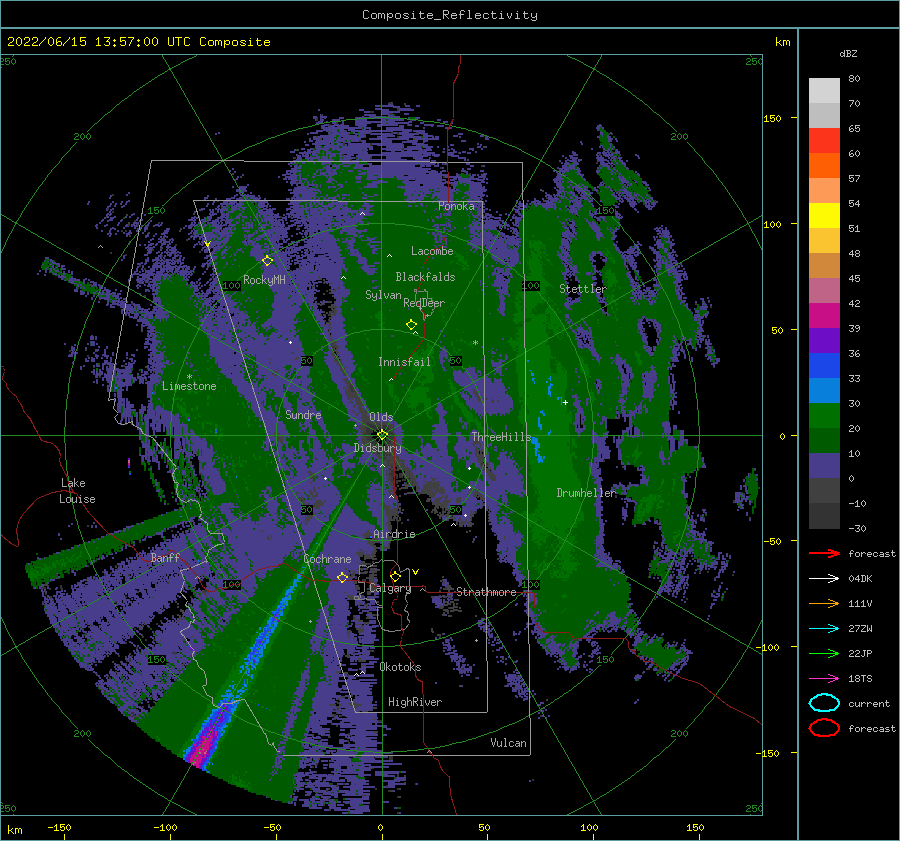Select the Strathmore label
900x841 pixels.
(486, 592)
